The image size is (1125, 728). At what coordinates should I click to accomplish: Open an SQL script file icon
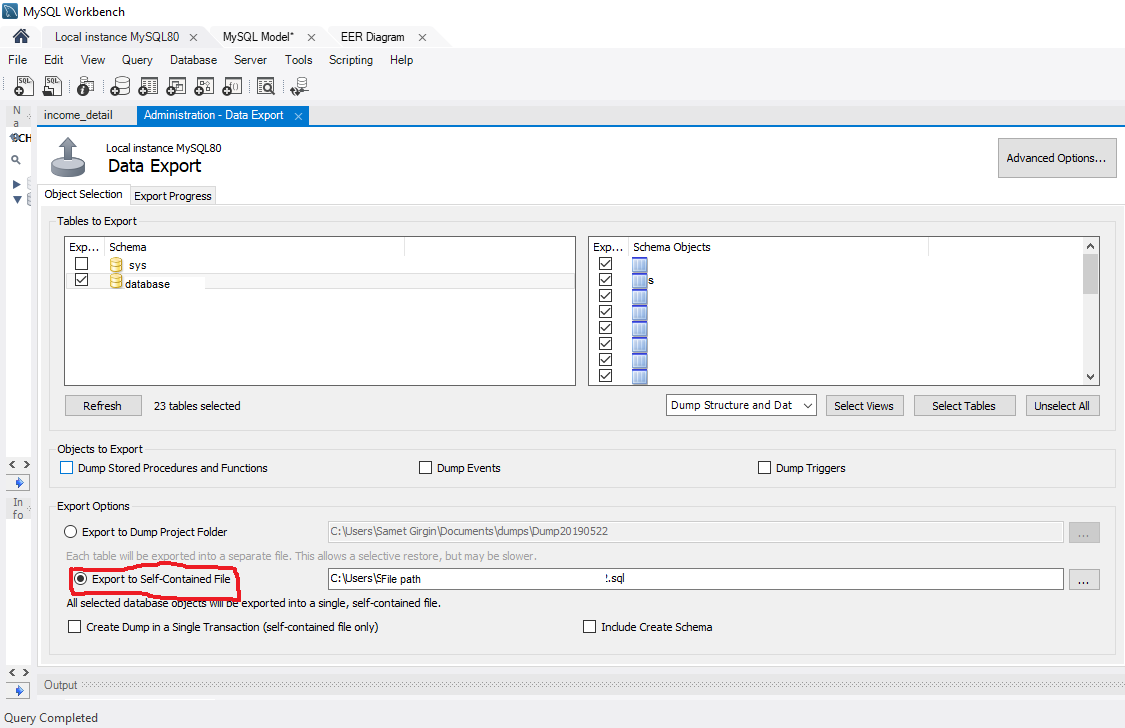tap(52, 86)
